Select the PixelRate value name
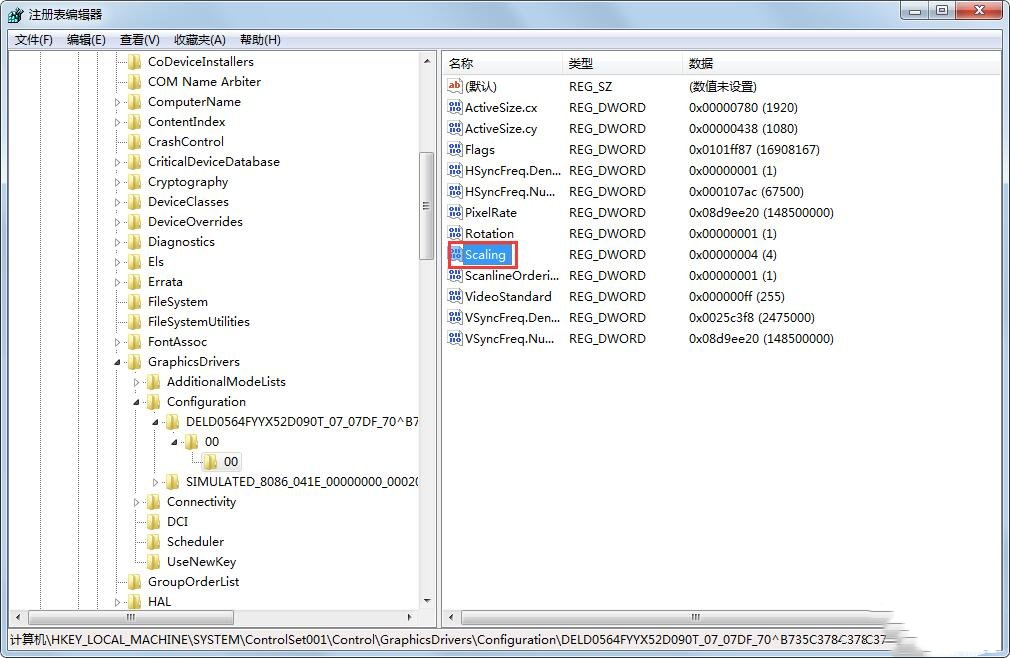 point(491,212)
